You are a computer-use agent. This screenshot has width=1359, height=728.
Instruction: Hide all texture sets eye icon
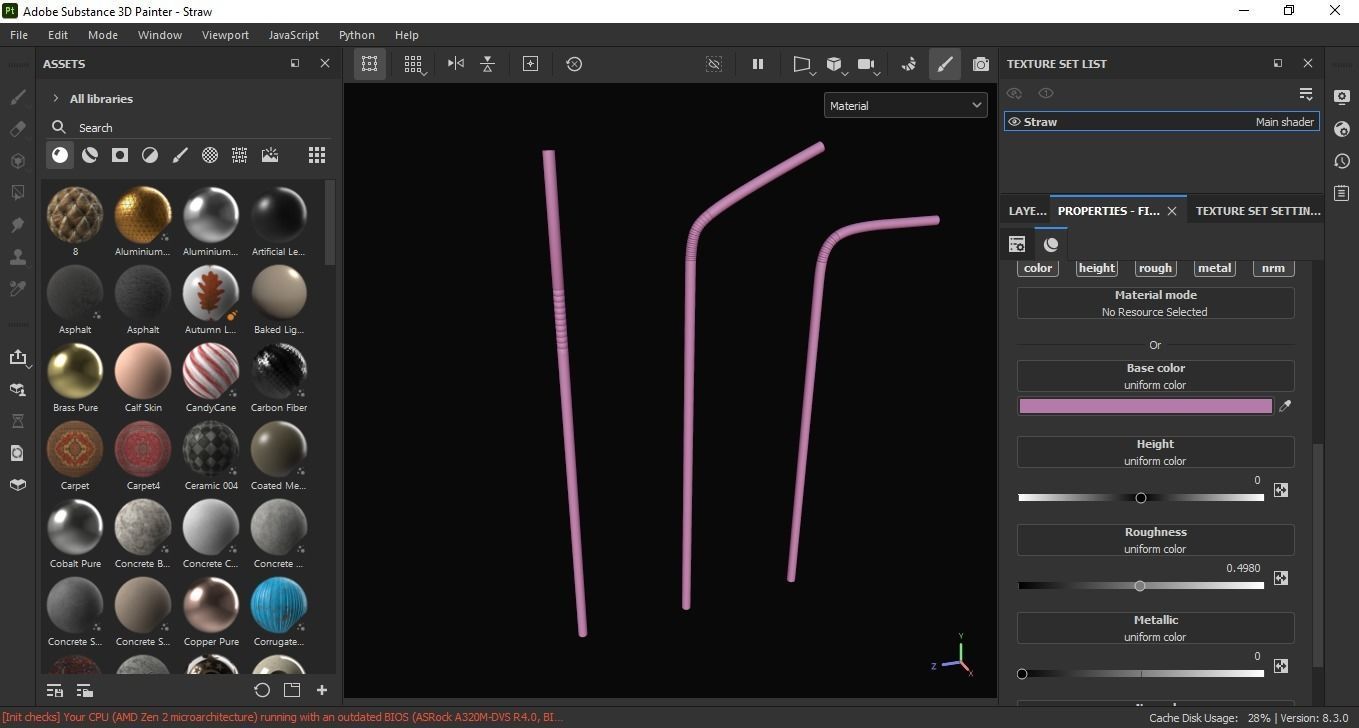tap(1014, 93)
